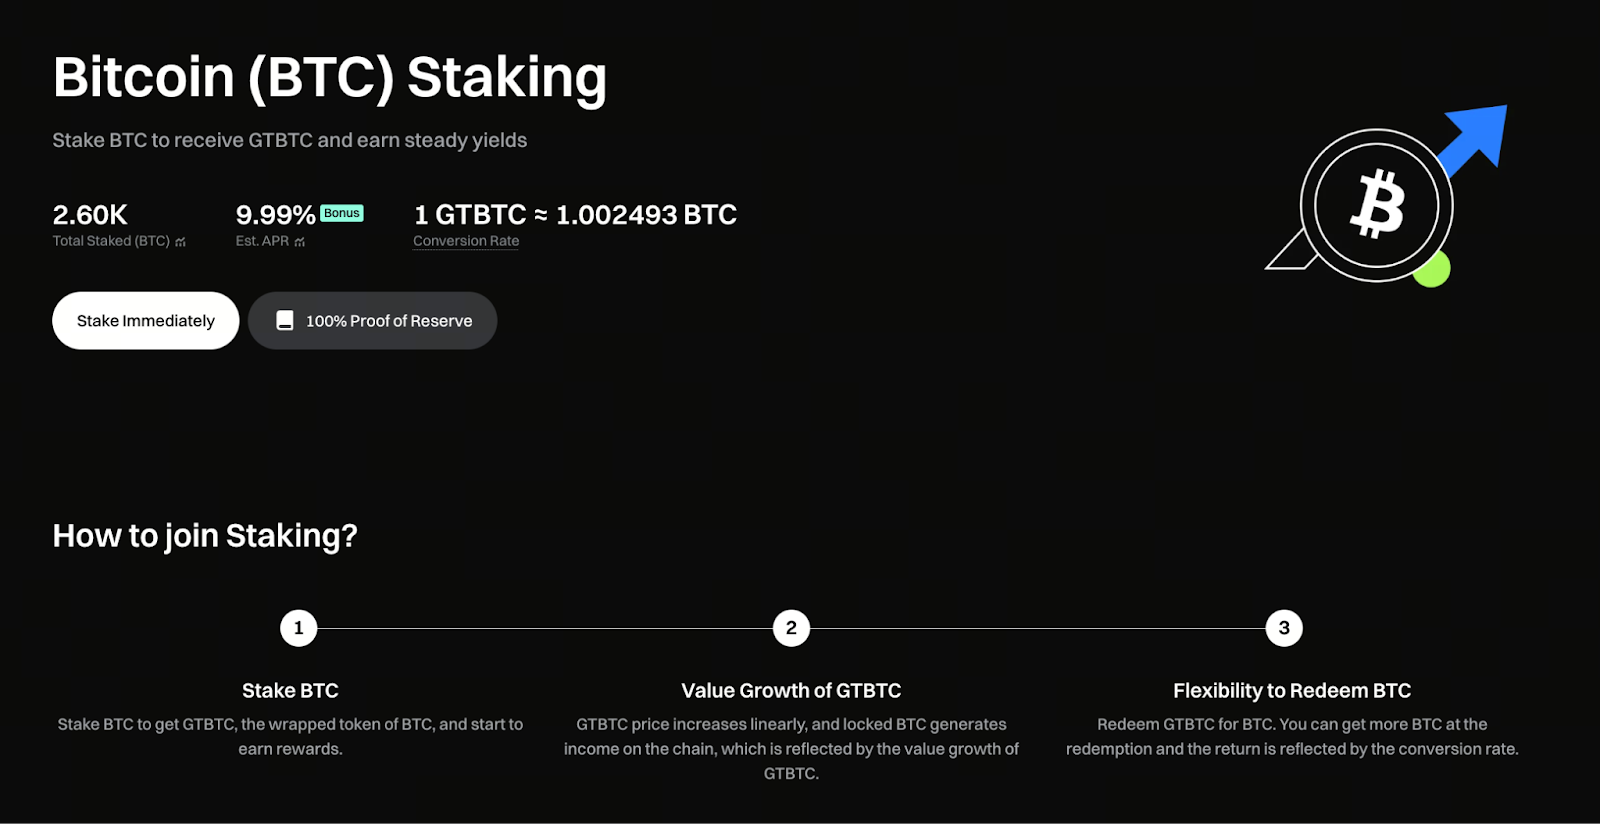Viewport: 1600px width, 824px height.
Task: Click the chart icon next to Est. APR
Action: 300,242
